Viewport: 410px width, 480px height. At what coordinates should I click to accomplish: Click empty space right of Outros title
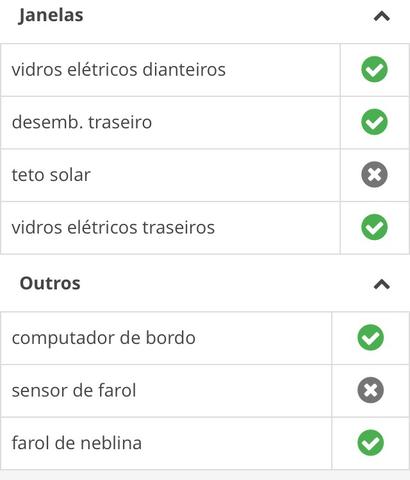tap(227, 284)
